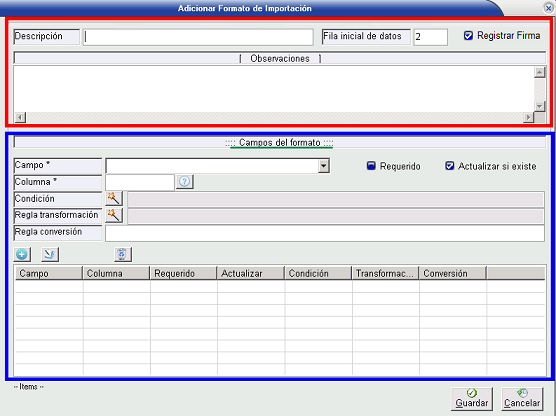Click the Cancelar button
This screenshot has height=416, width=556.
point(522,399)
